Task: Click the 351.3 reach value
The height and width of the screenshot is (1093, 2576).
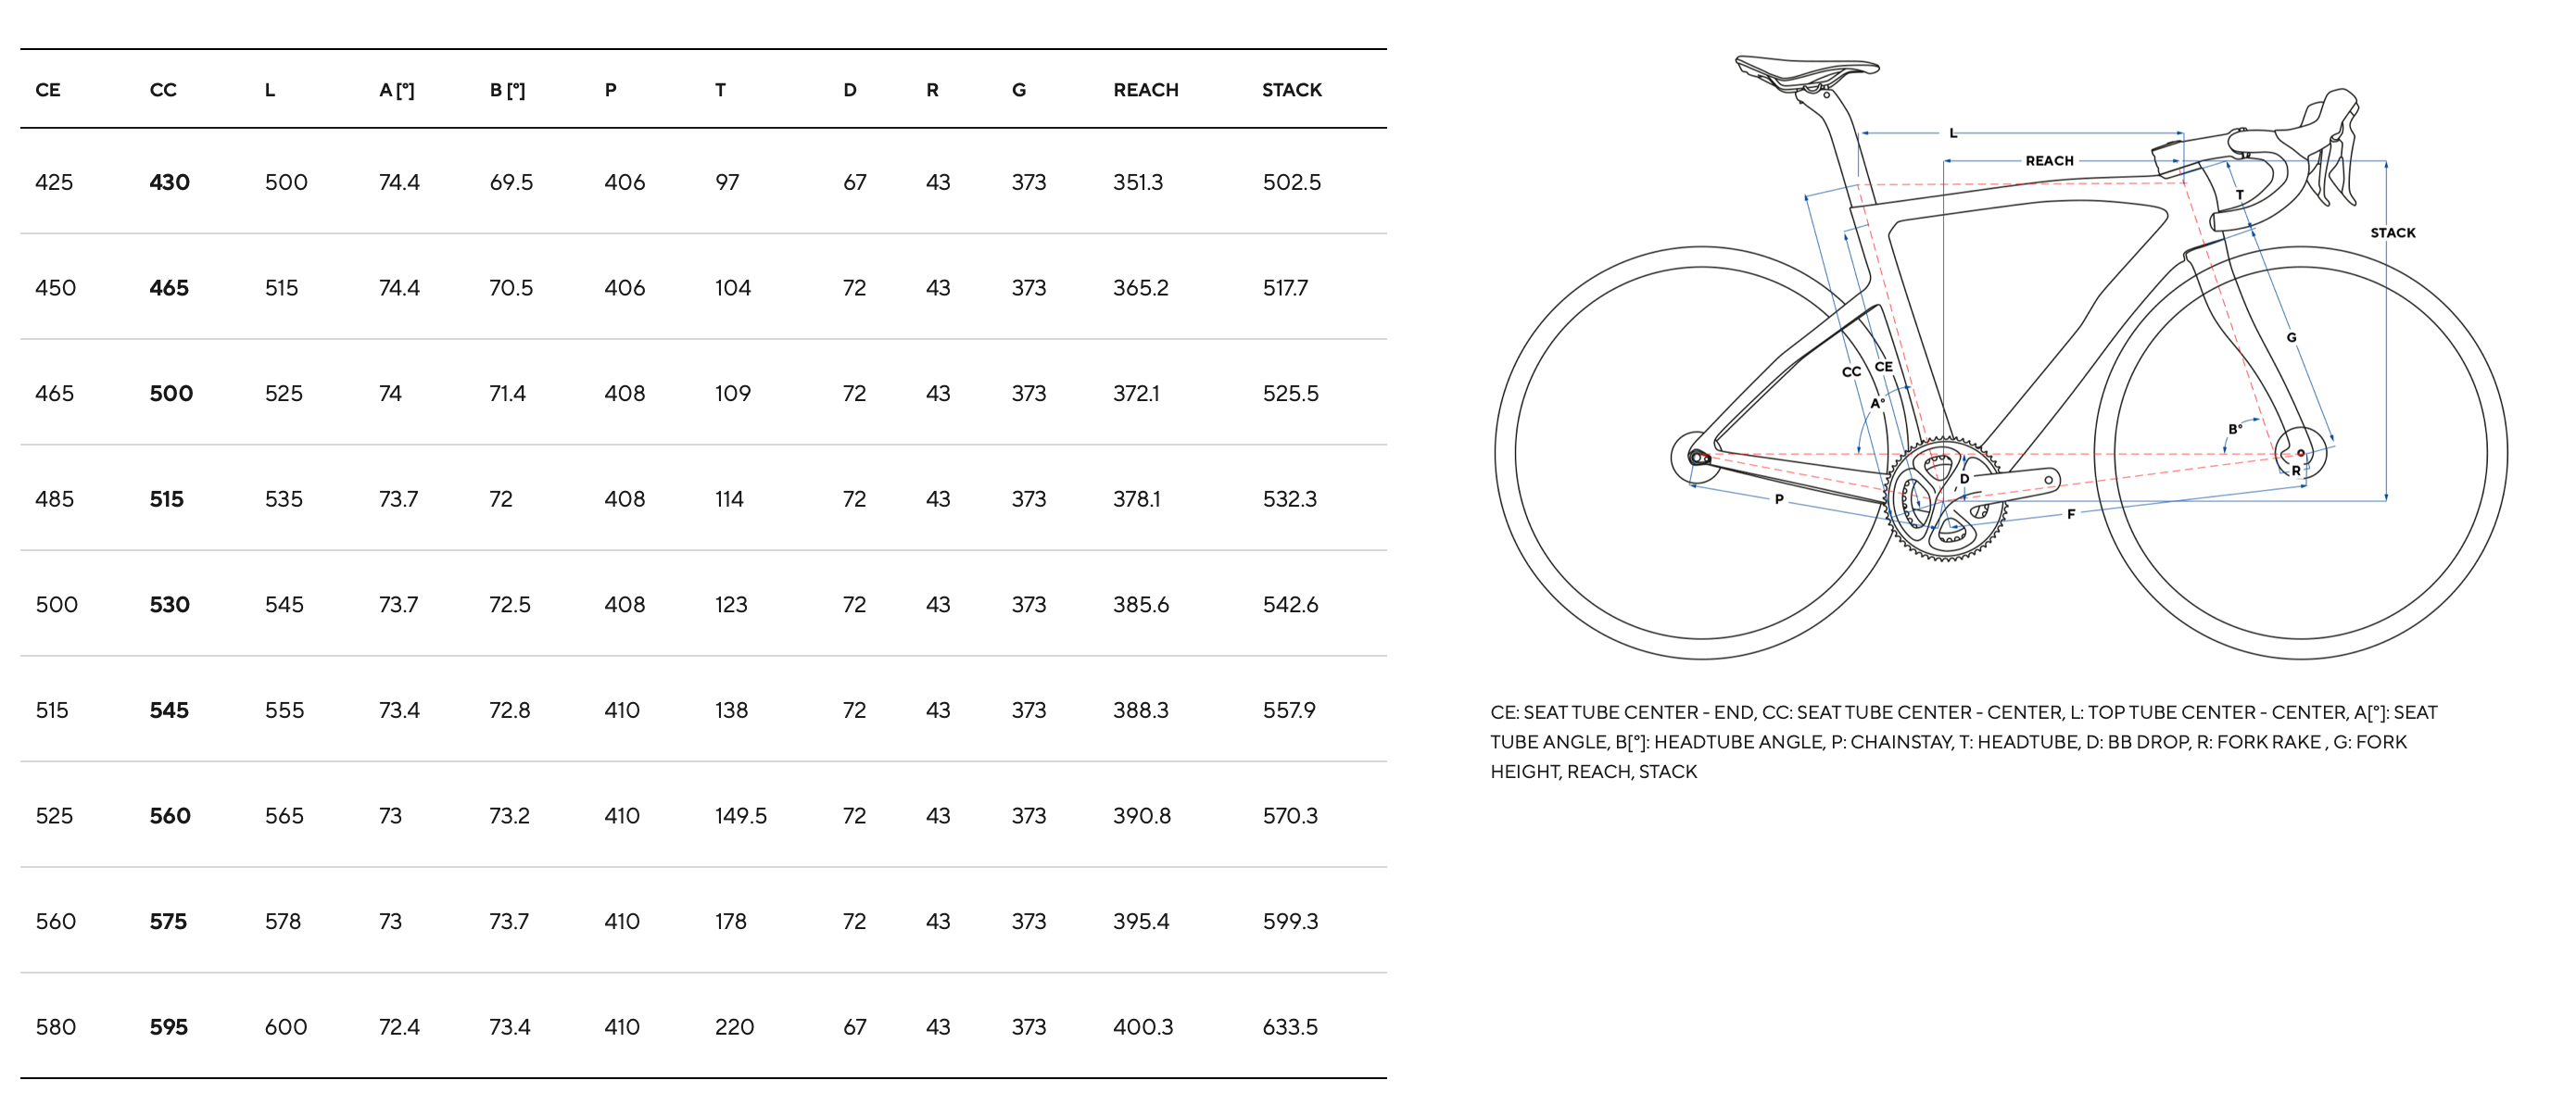Action: tap(1138, 182)
